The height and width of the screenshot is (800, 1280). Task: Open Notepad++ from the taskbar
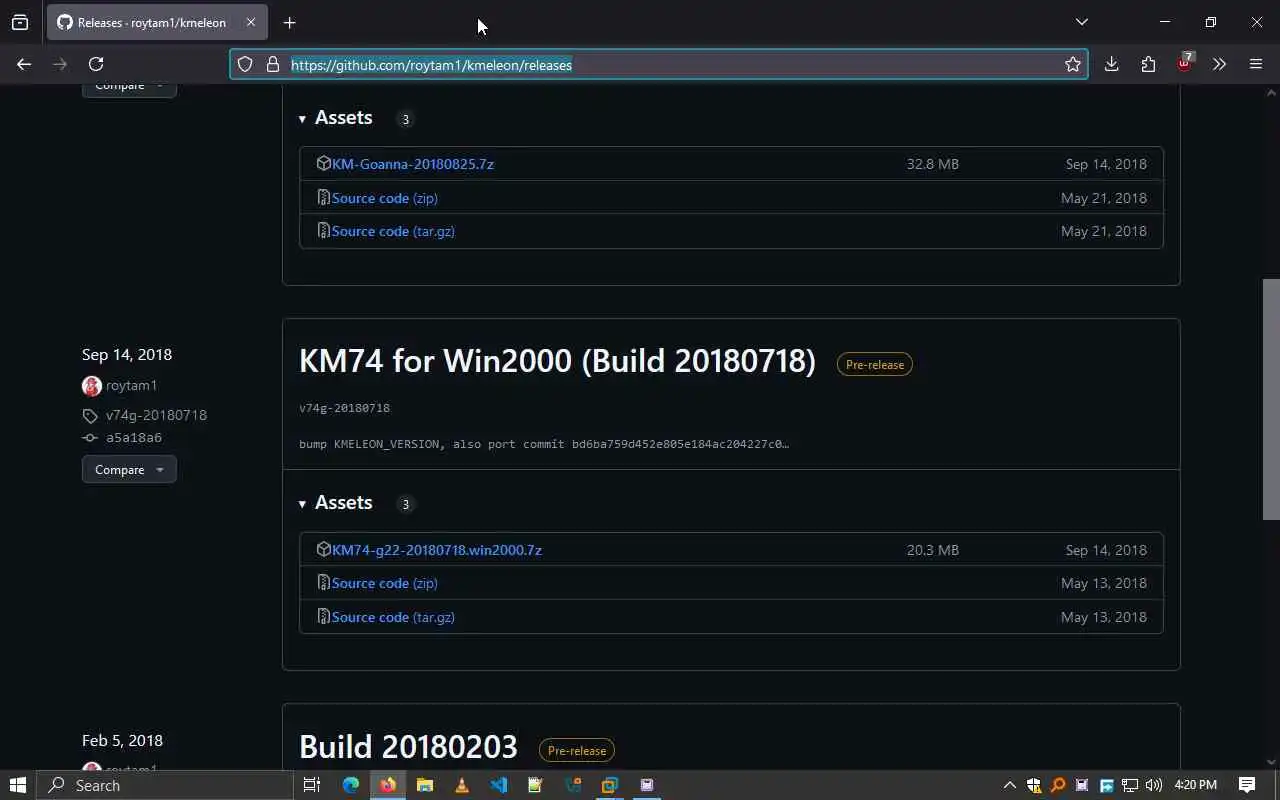pos(535,785)
